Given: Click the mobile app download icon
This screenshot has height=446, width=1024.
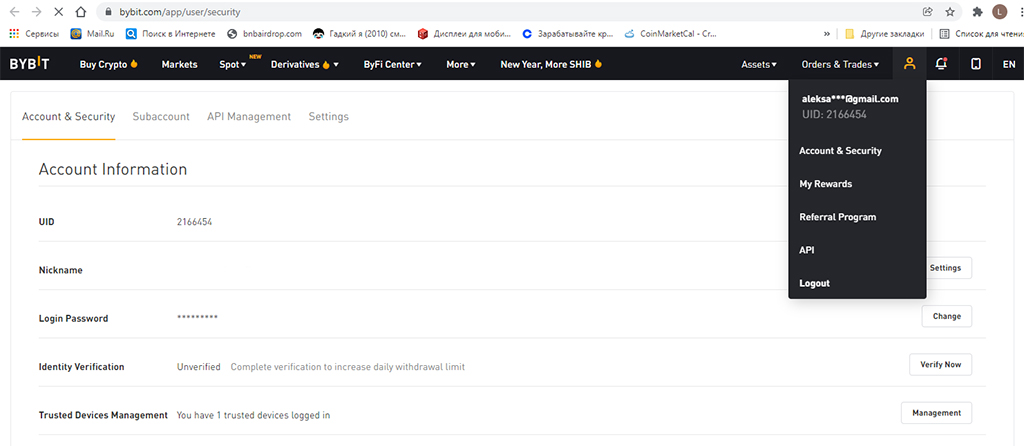Looking at the screenshot, I should pyautogui.click(x=976, y=64).
